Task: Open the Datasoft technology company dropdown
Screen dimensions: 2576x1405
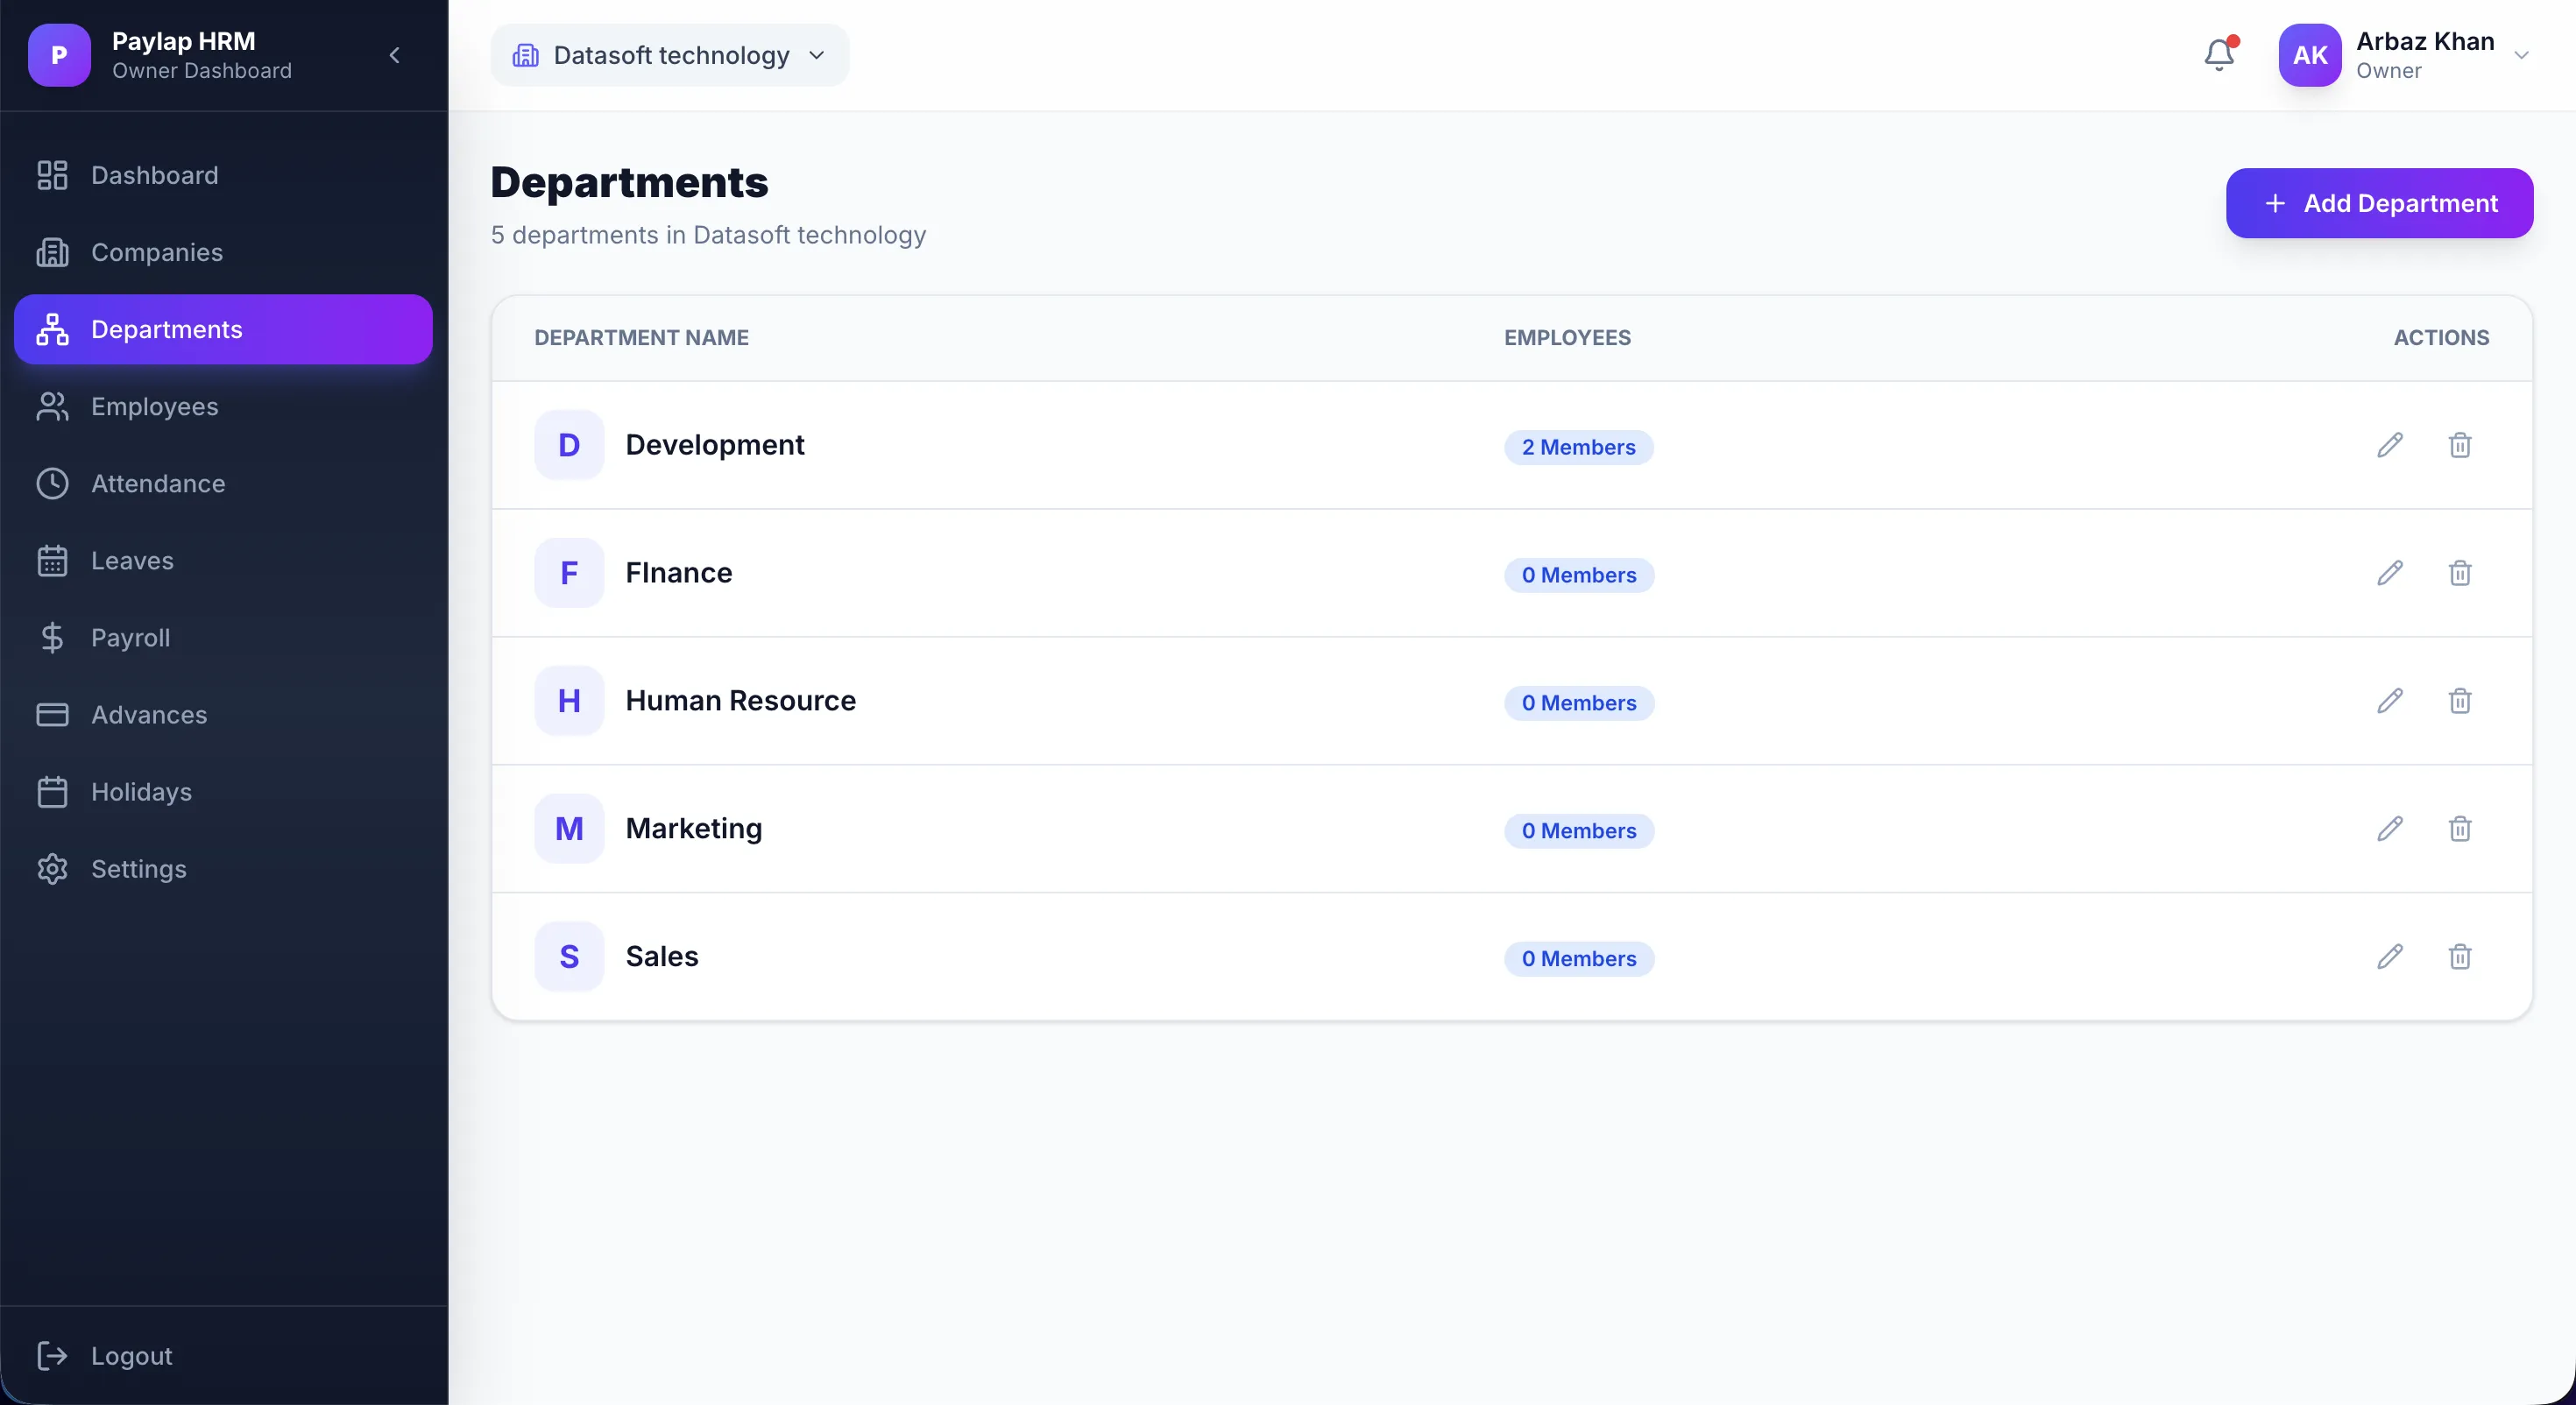Action: click(669, 55)
